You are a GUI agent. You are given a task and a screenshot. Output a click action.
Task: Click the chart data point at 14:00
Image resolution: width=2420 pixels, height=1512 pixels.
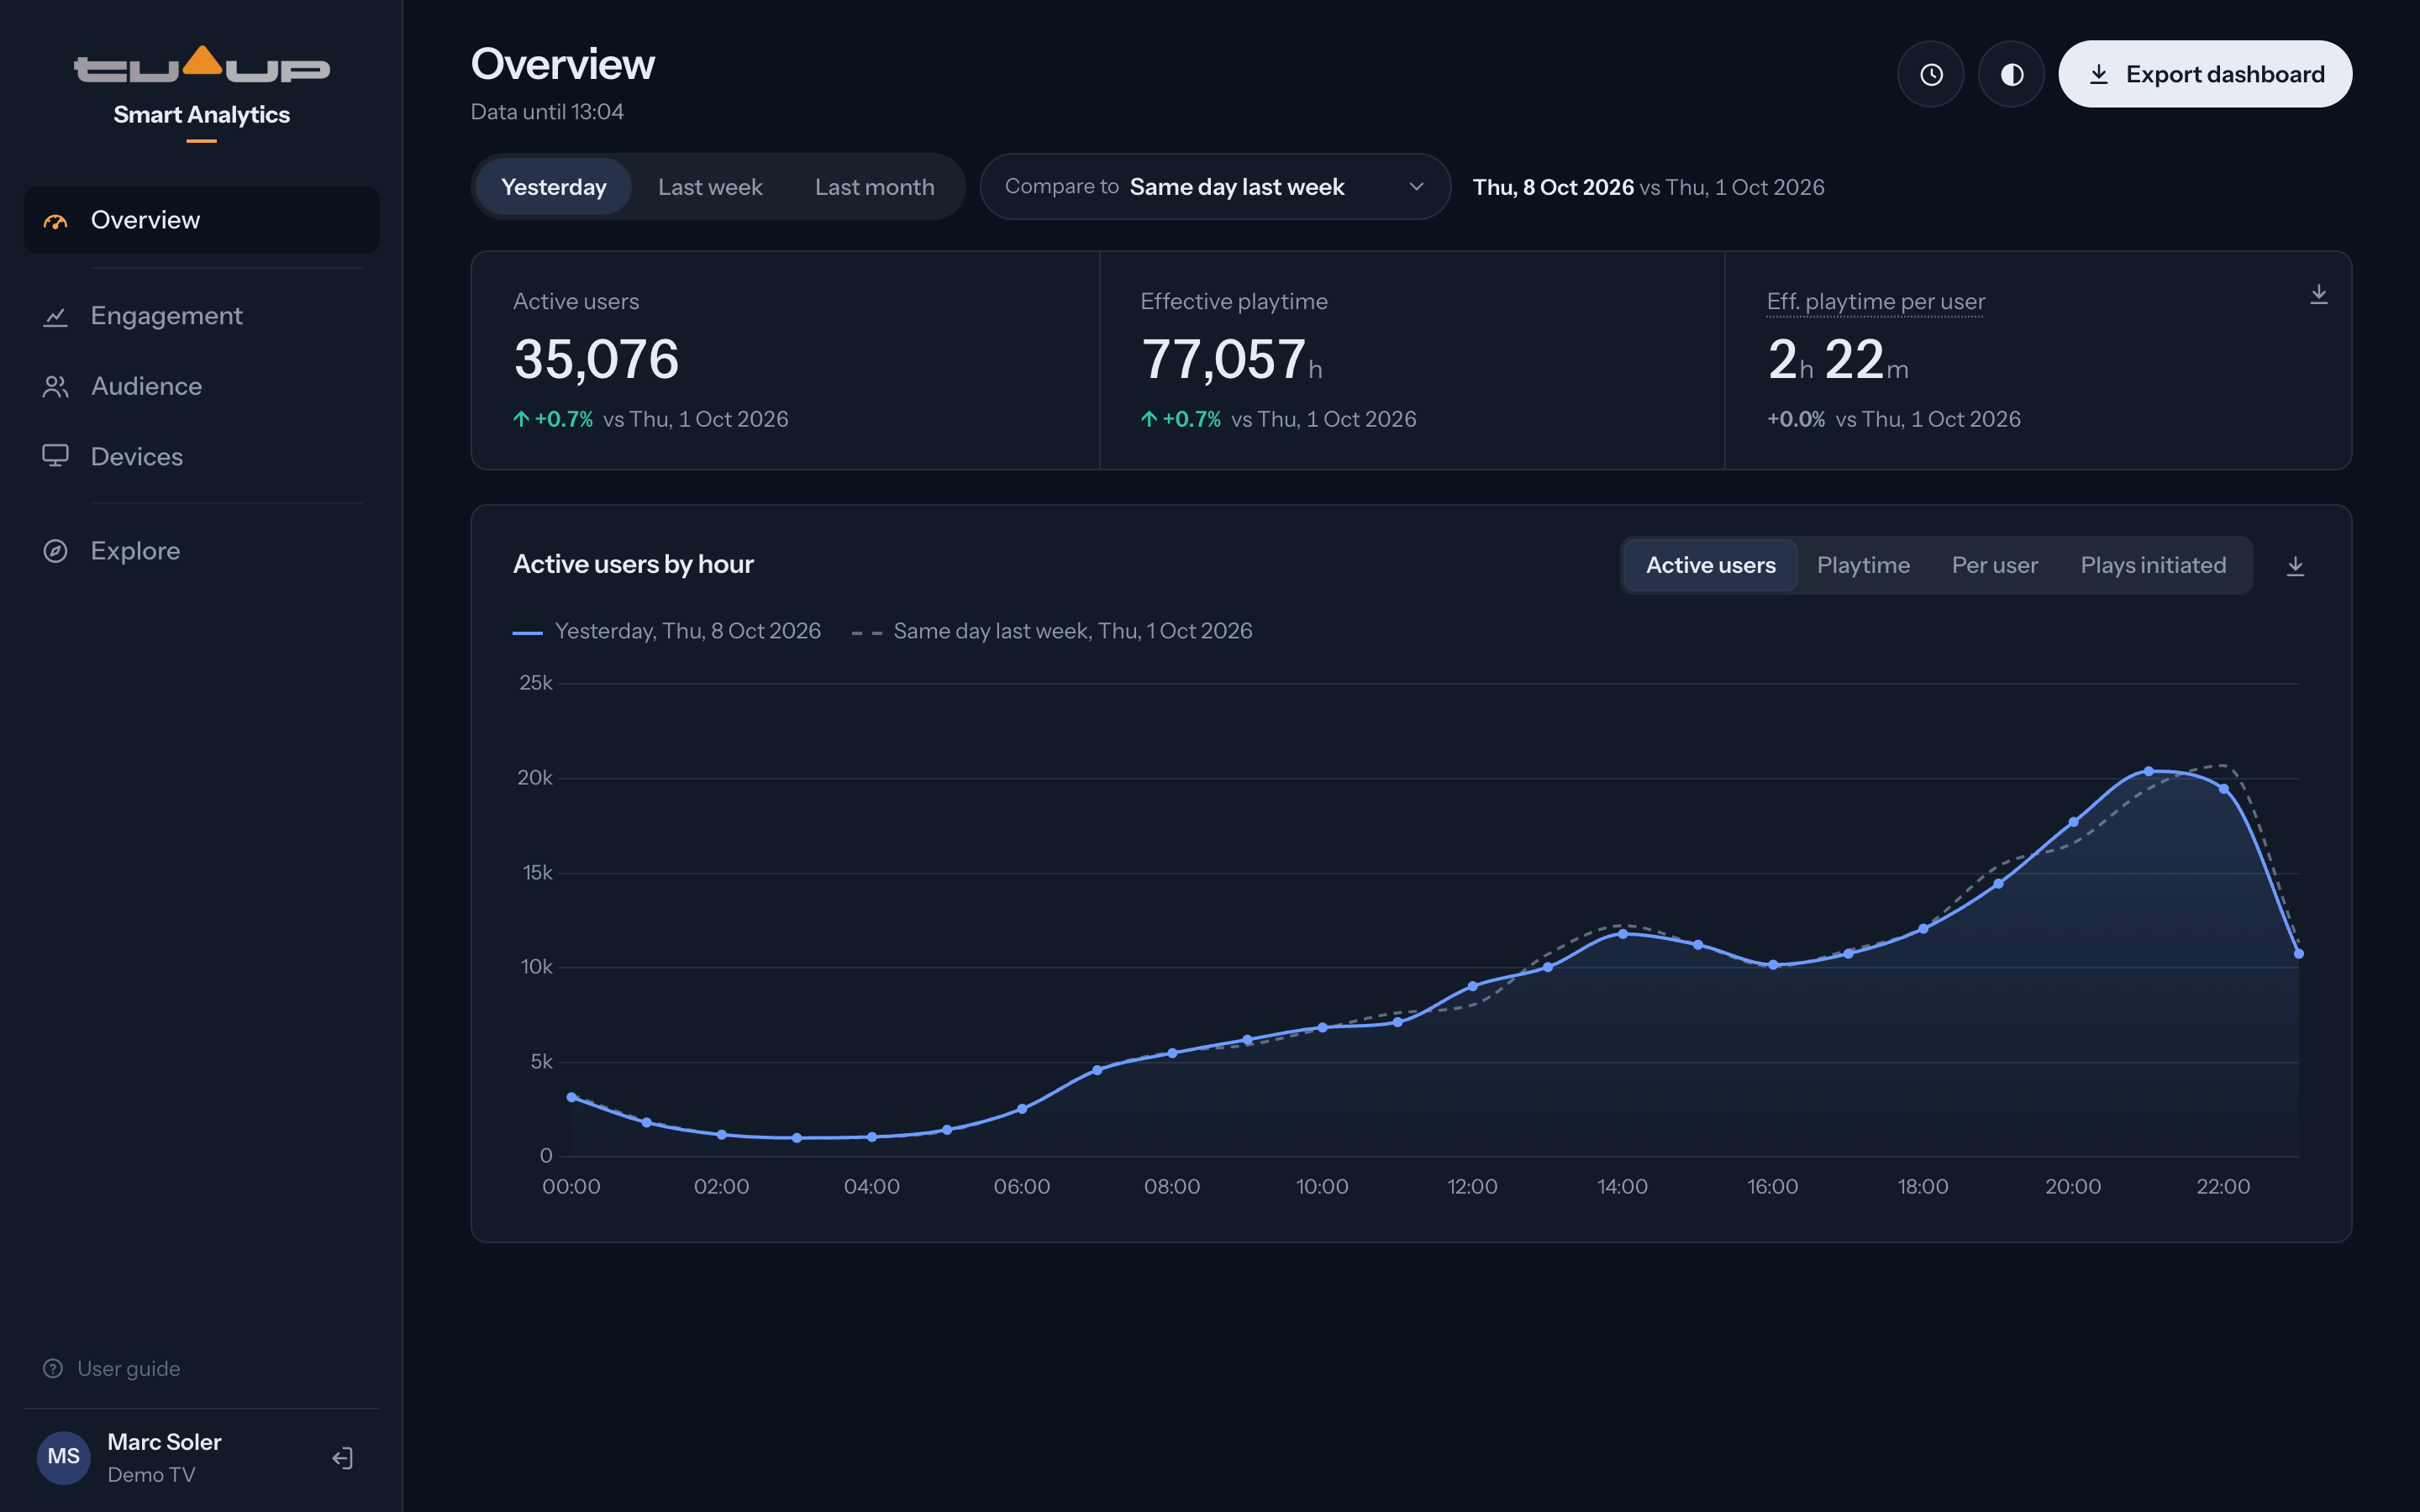point(1622,934)
